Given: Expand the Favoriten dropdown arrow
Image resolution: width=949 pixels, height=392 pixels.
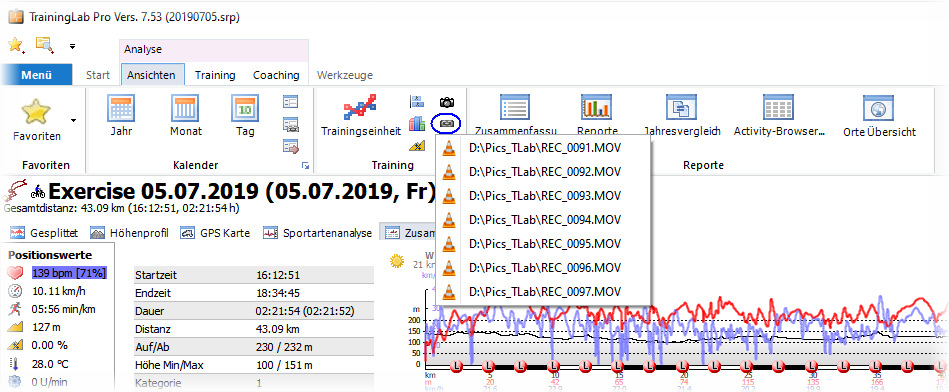Looking at the screenshot, I should tap(73, 120).
